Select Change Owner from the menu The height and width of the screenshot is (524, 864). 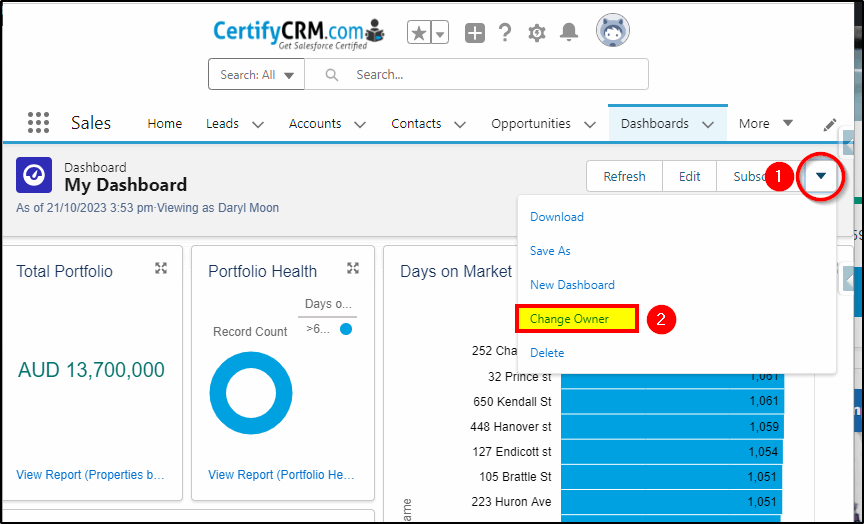click(576, 319)
